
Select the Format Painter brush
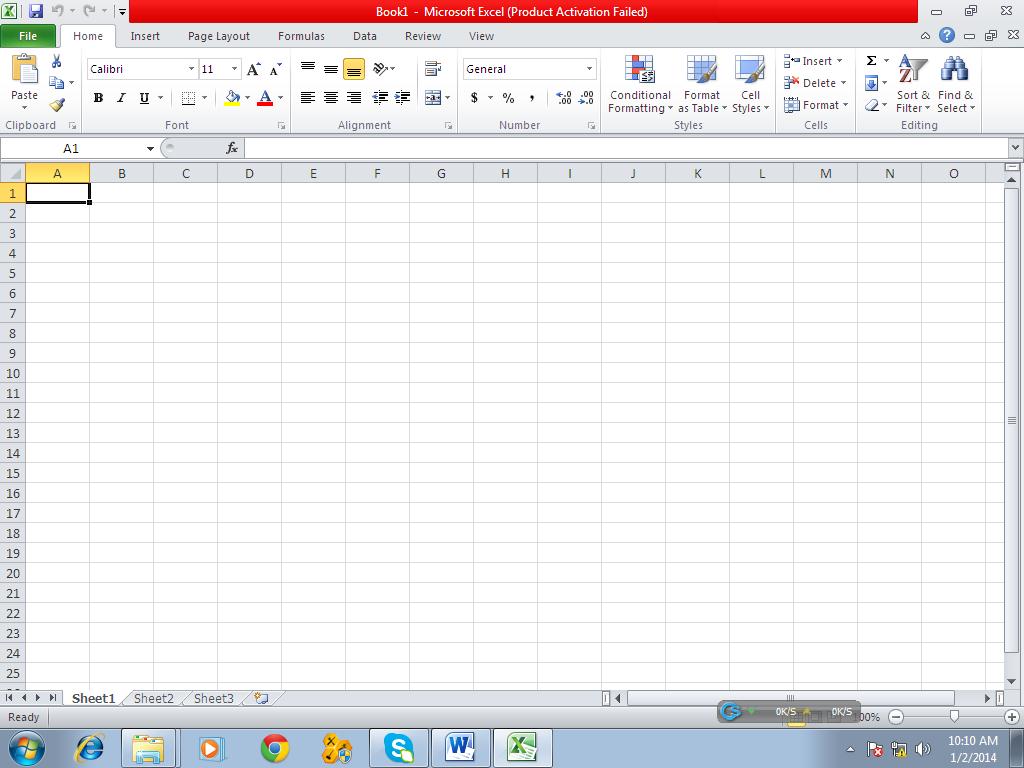(x=57, y=104)
